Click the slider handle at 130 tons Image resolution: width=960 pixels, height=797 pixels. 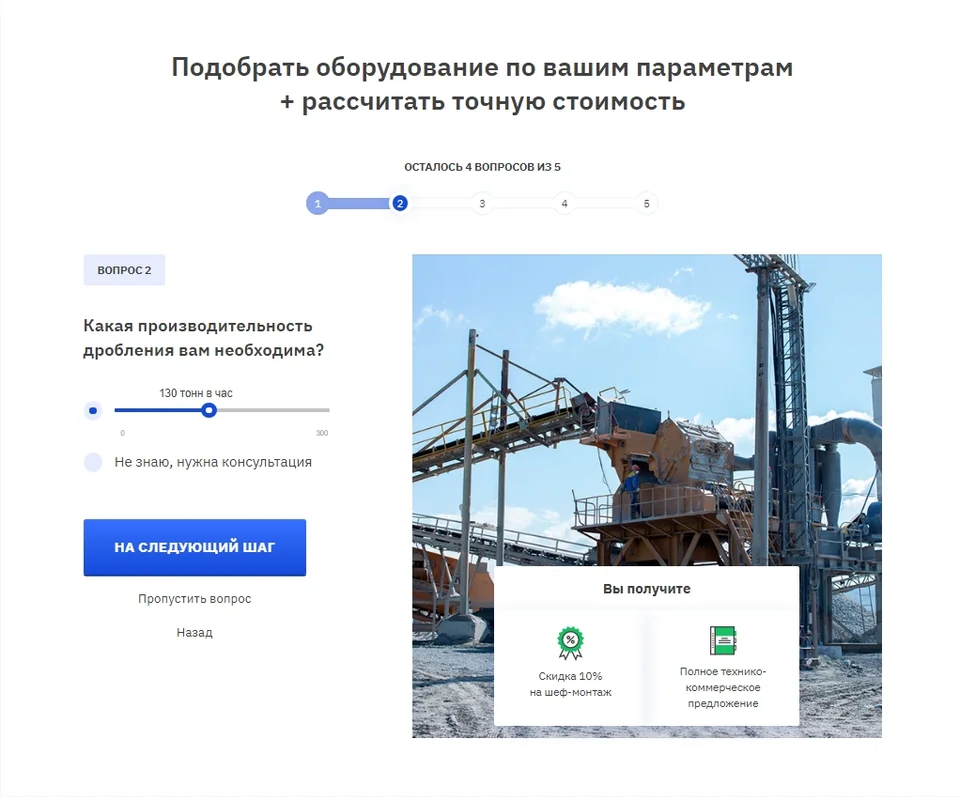tap(209, 410)
